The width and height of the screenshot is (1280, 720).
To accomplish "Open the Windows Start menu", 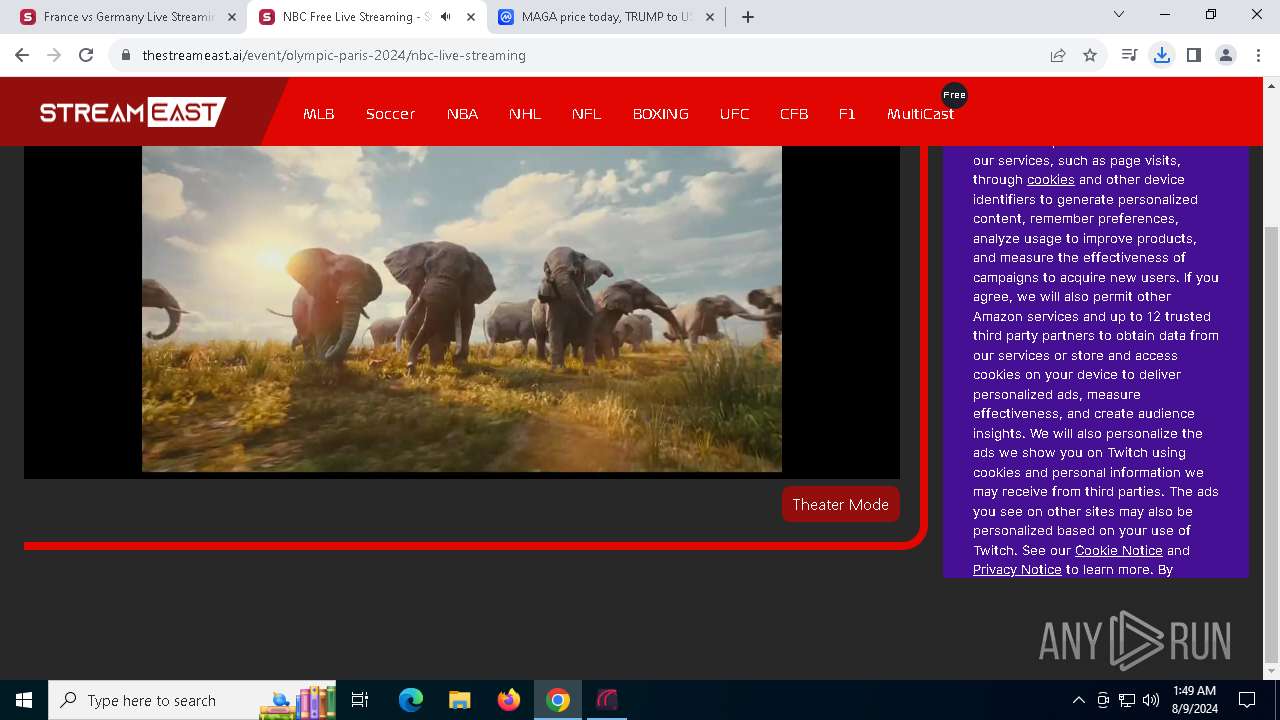I will (24, 700).
